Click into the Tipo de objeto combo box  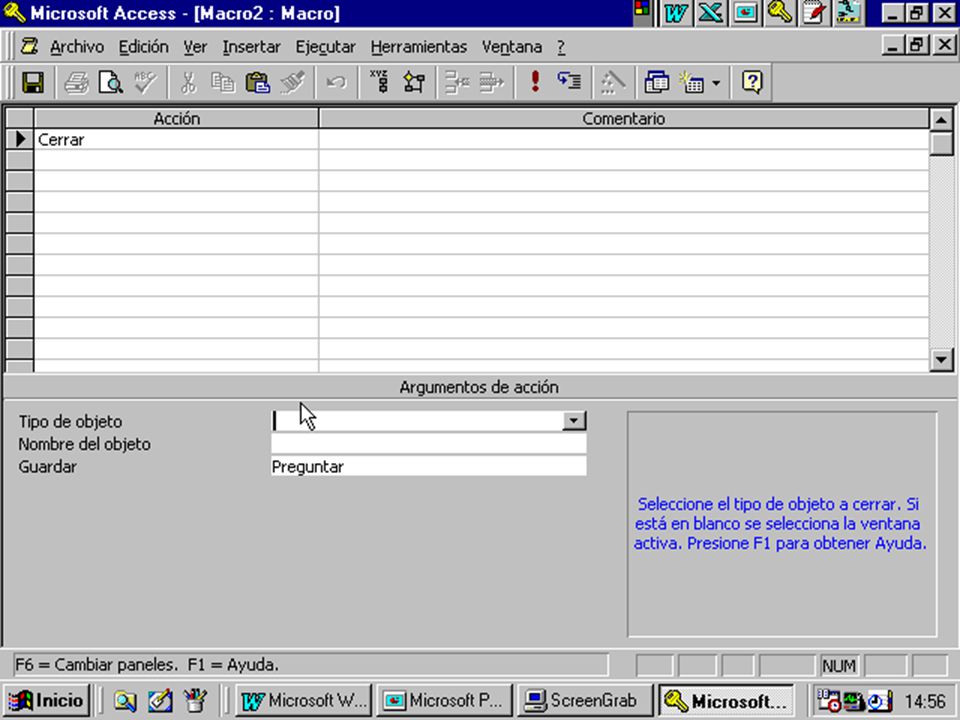tap(417, 421)
